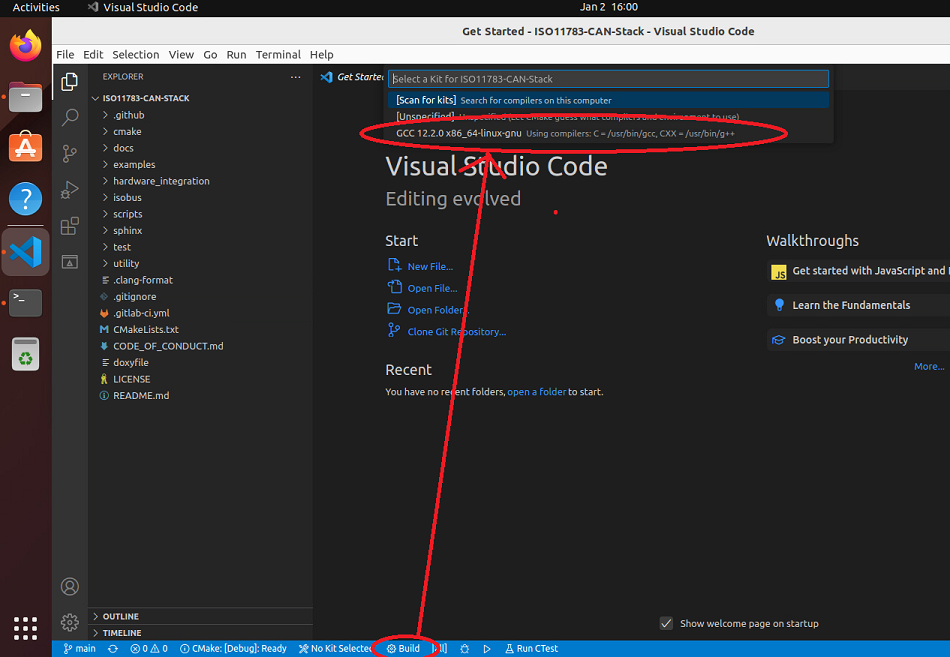
Task: Open README.md in the explorer
Action: tap(141, 396)
